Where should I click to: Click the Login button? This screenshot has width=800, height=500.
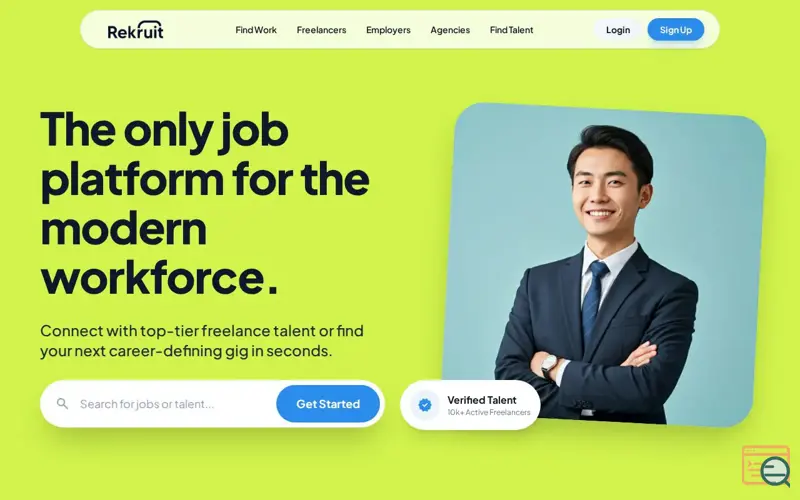(x=618, y=30)
